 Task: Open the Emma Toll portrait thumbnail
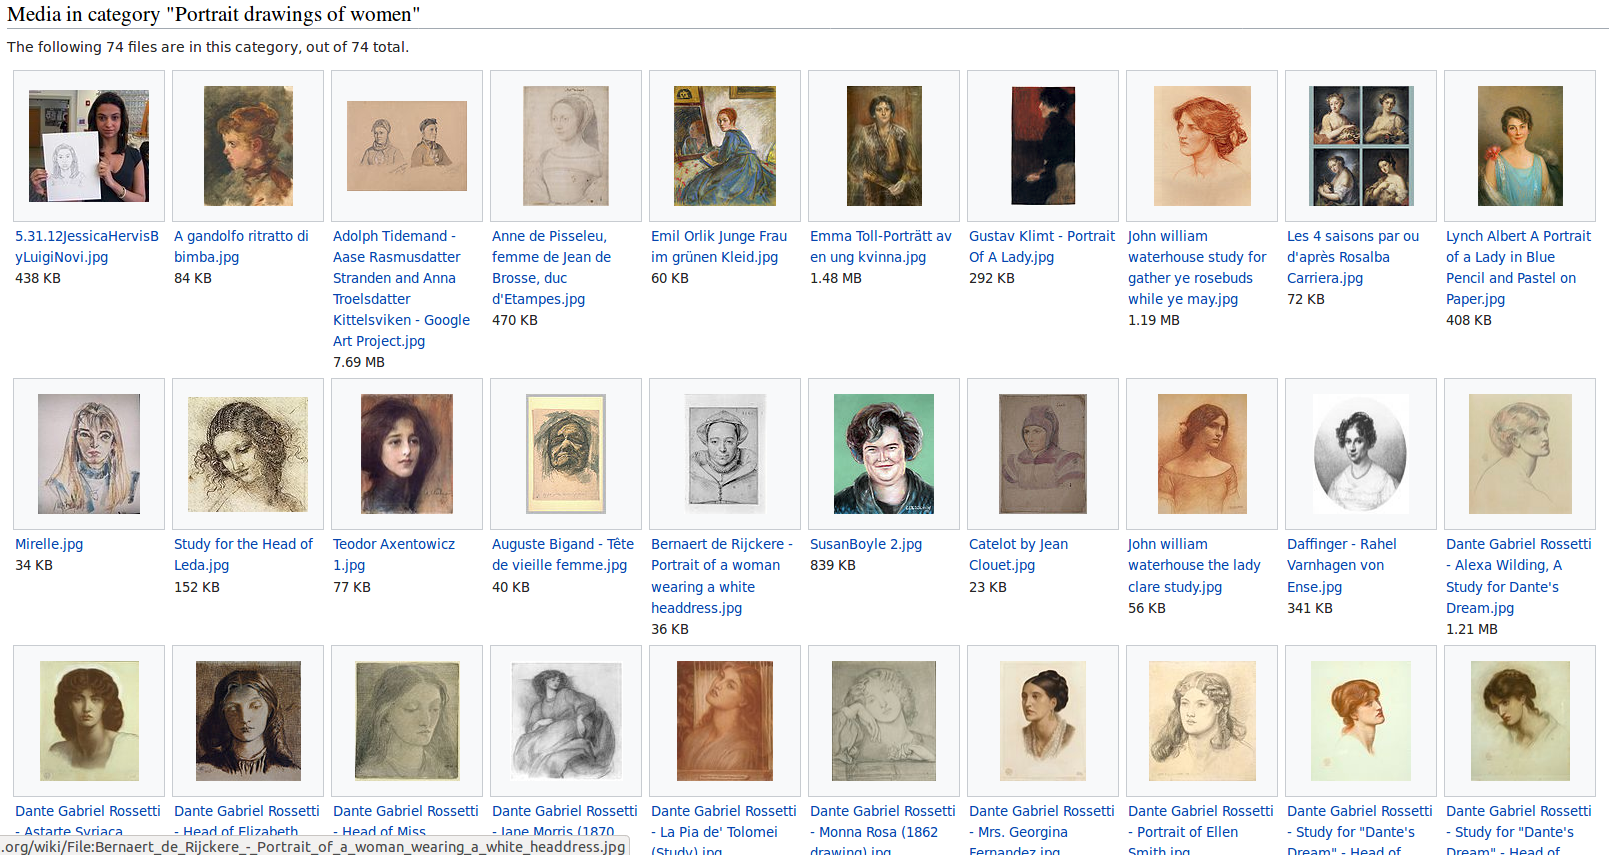point(884,146)
